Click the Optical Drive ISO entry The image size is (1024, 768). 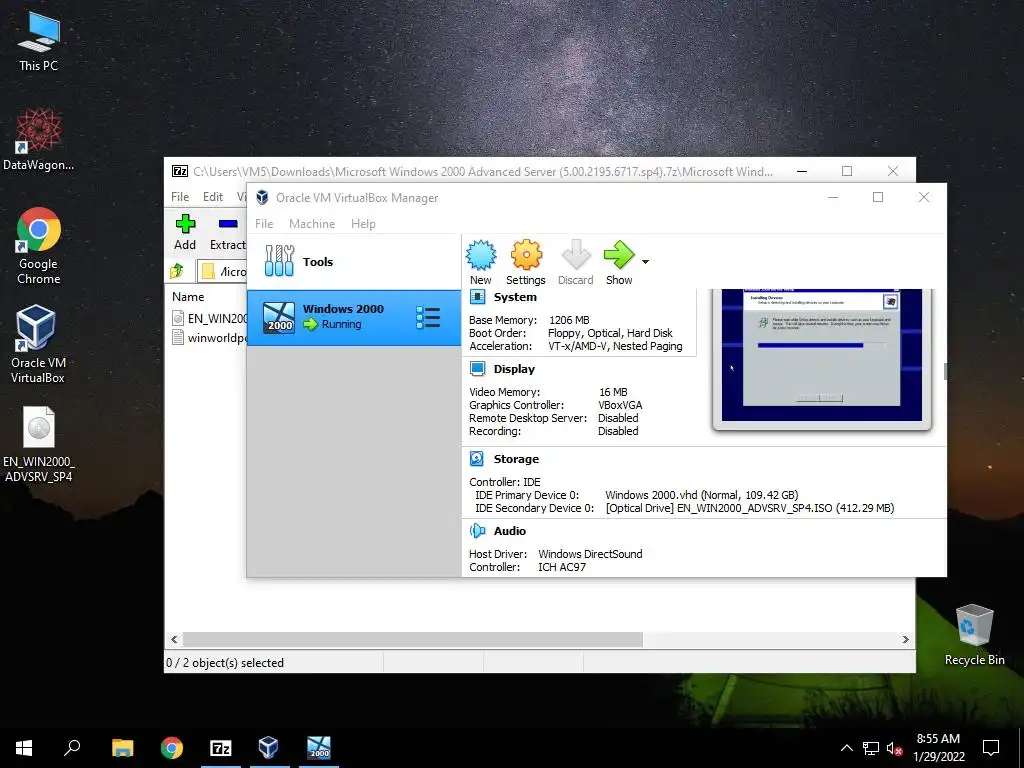pyautogui.click(x=750, y=508)
